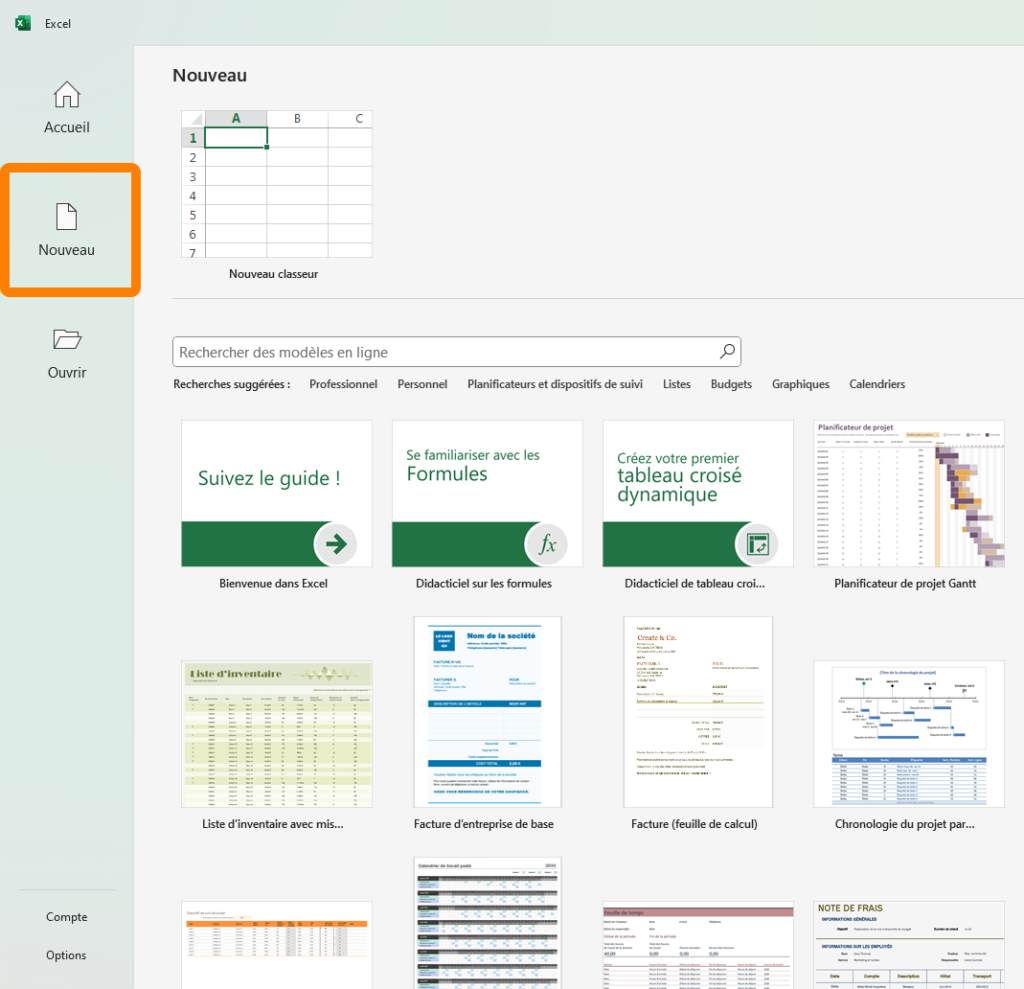Open the Note de frais template

point(909,945)
